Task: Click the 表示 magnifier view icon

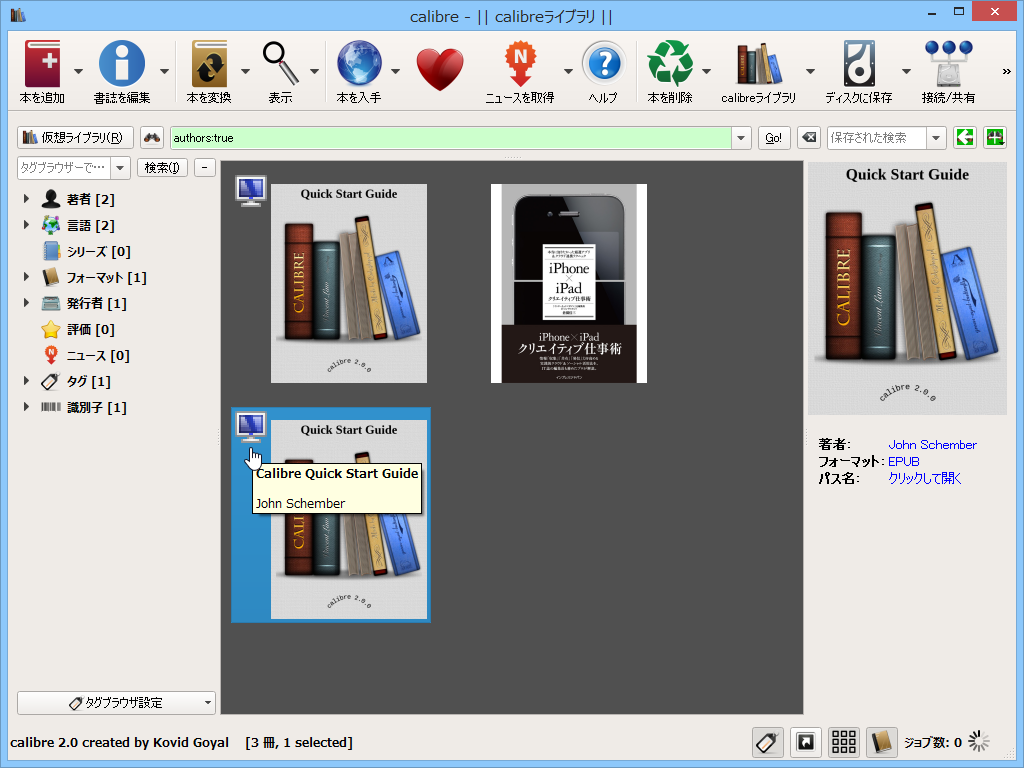Action: point(281,64)
